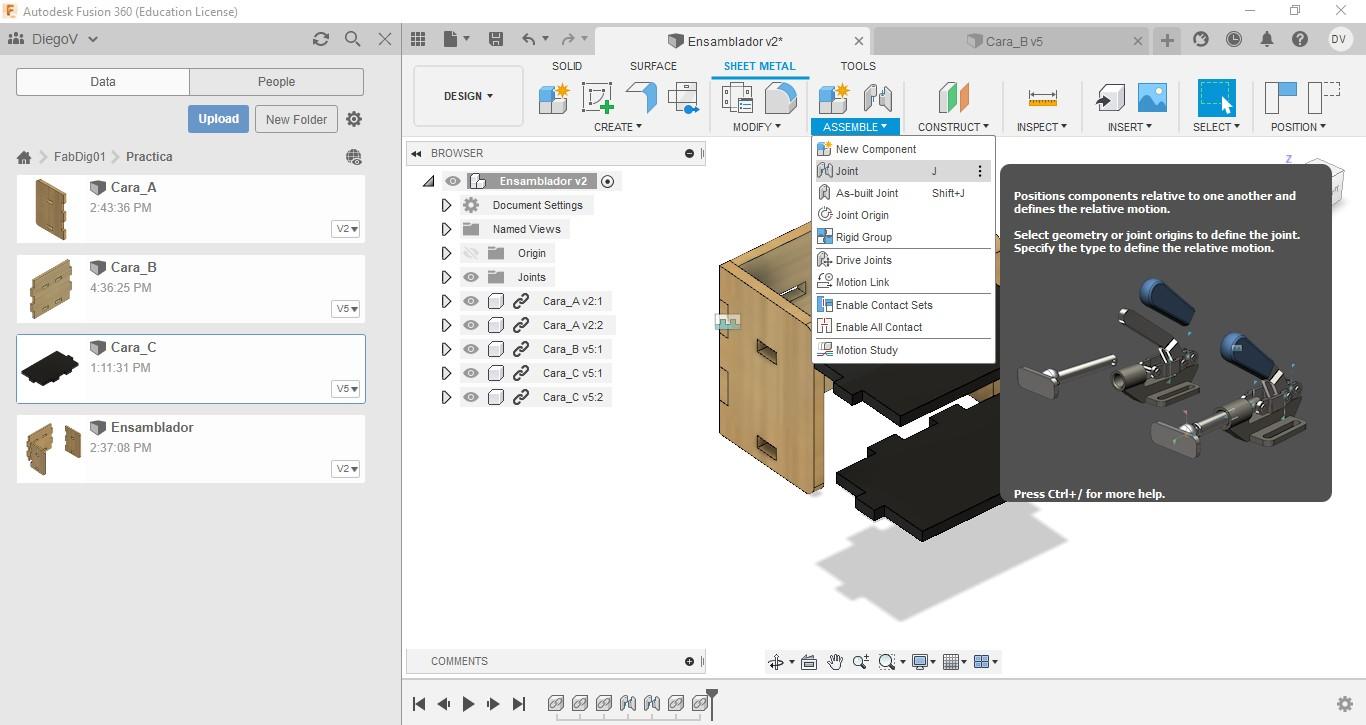Activate the Select tool

[x=1216, y=98]
